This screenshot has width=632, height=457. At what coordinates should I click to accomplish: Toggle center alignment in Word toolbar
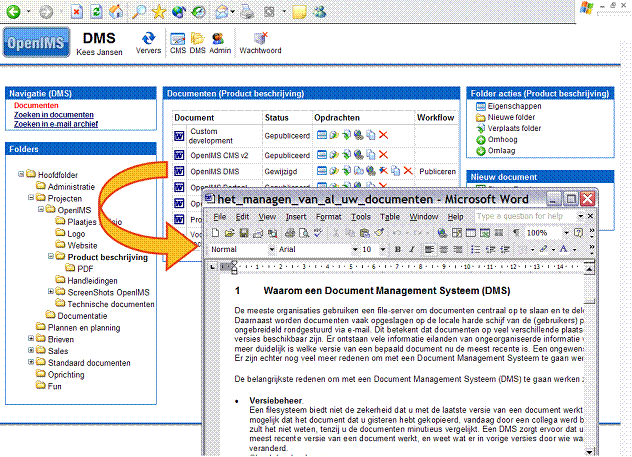pyautogui.click(x=443, y=249)
